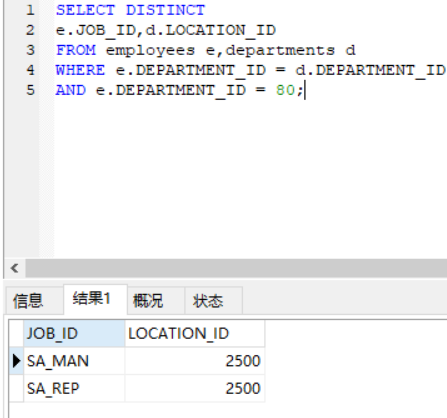Click line number 4 in the gutter
This screenshot has height=418, width=447.
pyautogui.click(x=30, y=70)
